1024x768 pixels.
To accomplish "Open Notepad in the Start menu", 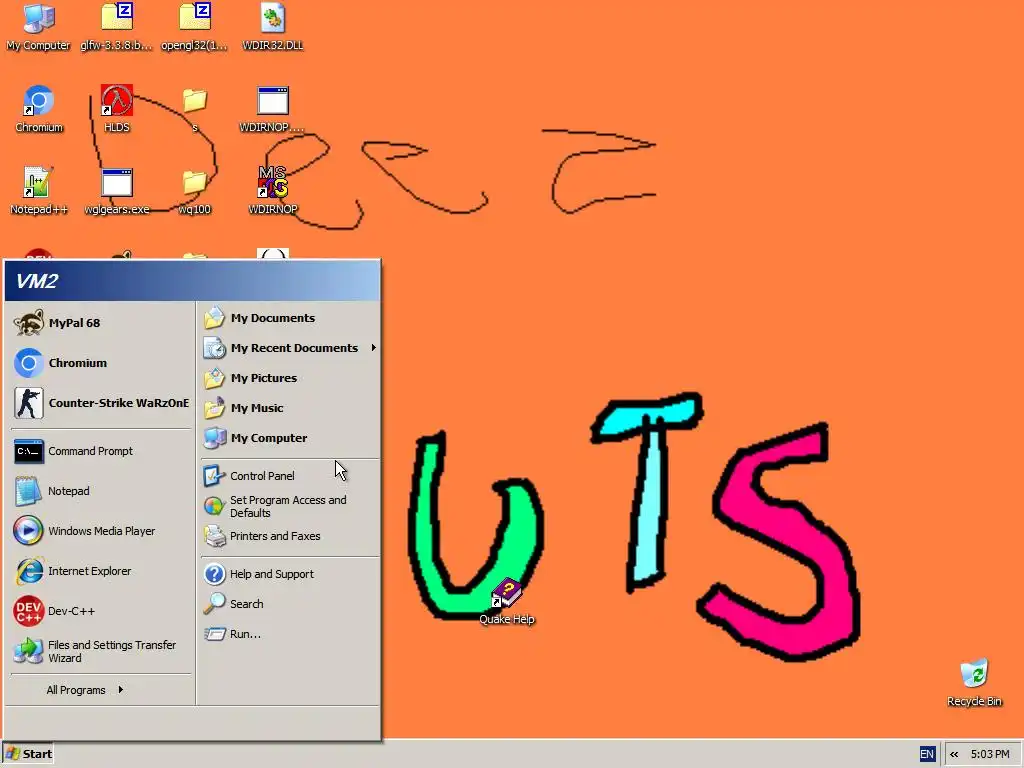I will click(x=101, y=491).
